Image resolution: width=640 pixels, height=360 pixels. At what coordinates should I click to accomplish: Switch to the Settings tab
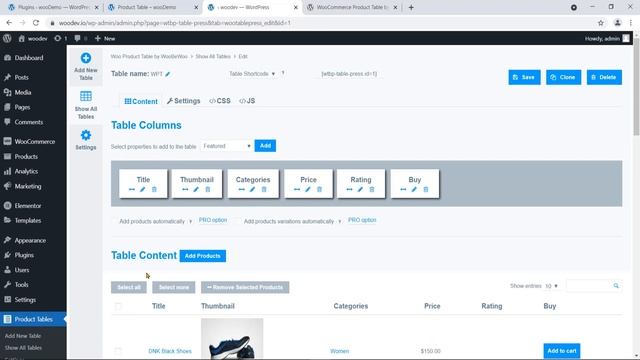click(184, 101)
